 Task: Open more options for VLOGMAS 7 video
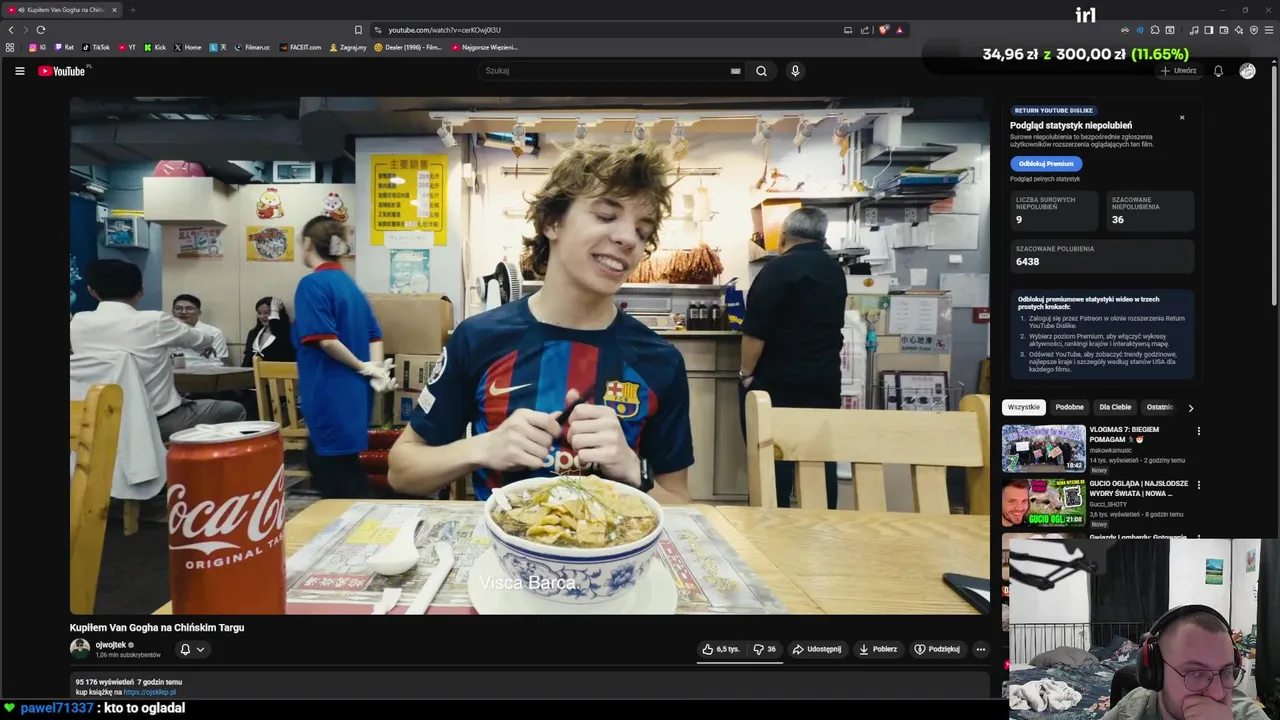point(1198,431)
